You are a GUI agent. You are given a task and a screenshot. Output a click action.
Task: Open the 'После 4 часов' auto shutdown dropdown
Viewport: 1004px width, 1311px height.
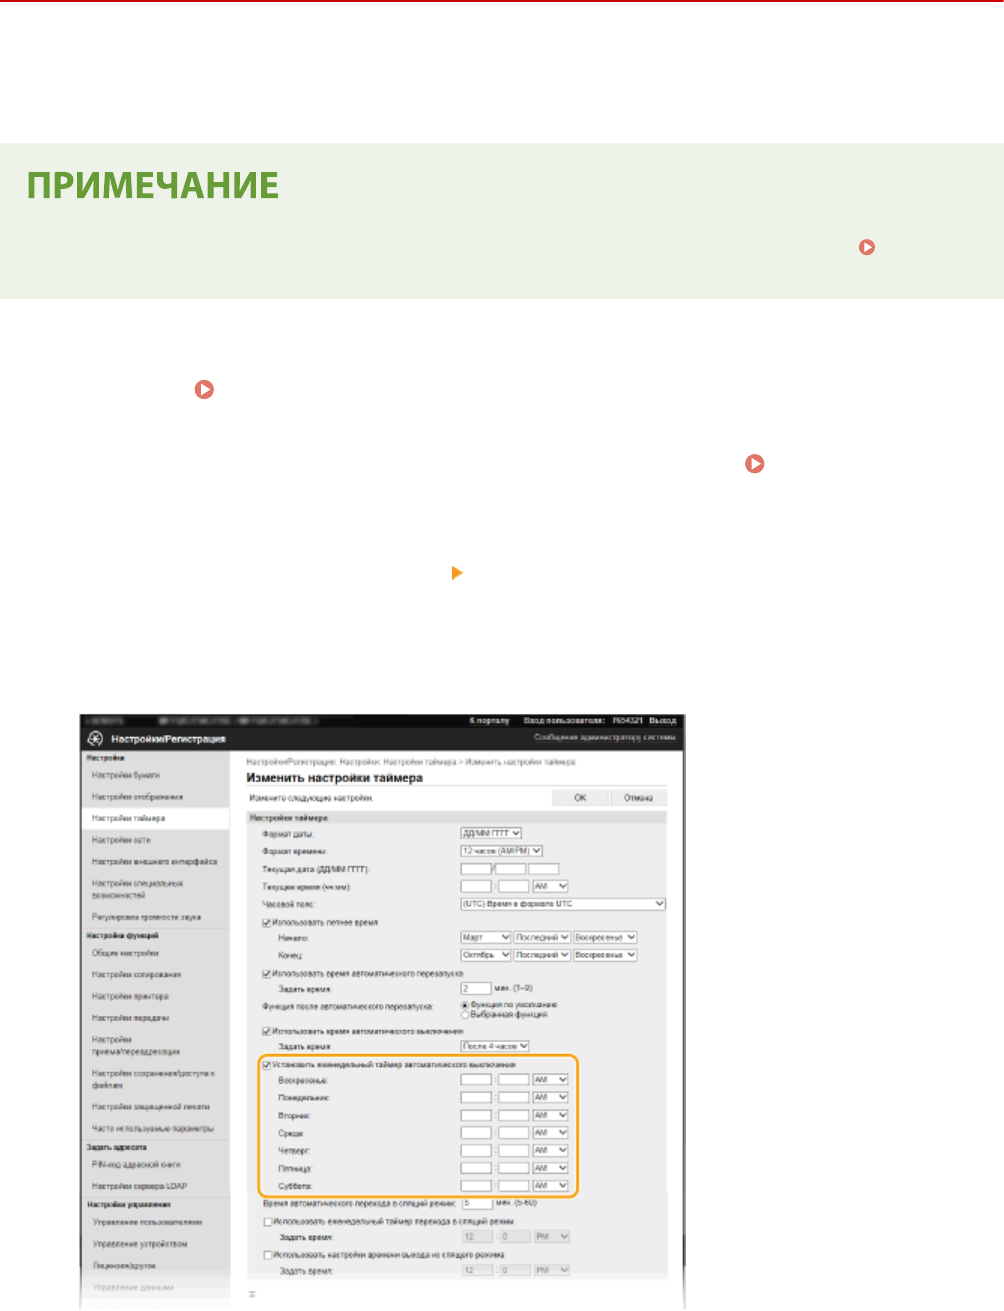coord(495,1047)
